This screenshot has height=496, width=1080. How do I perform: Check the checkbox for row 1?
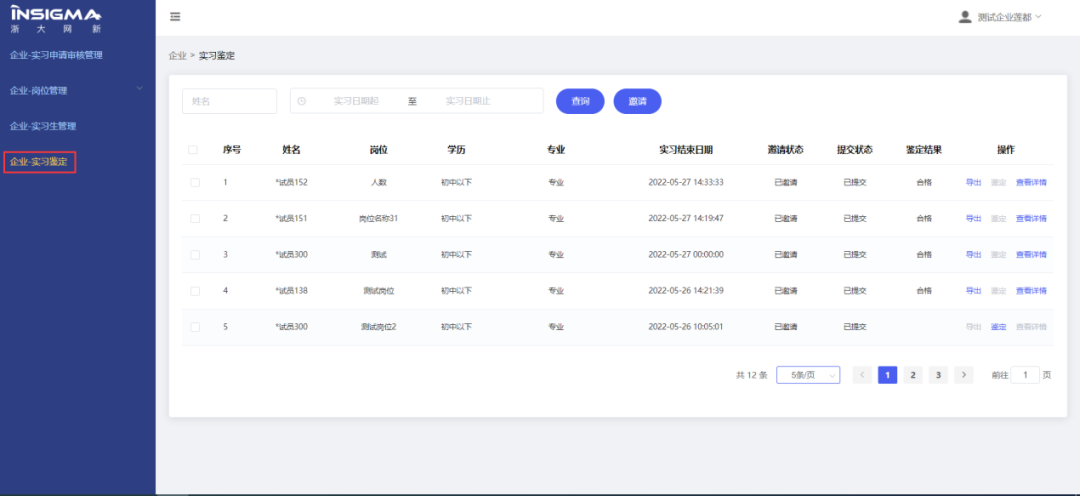195,182
